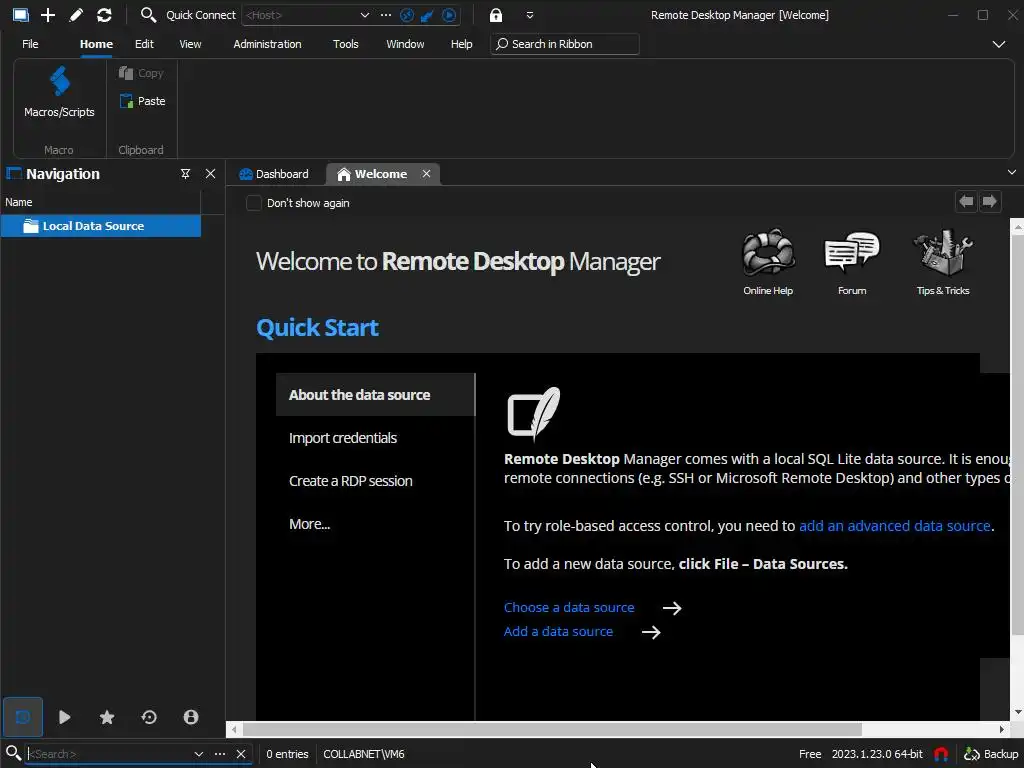Viewport: 1024px width, 768px height.
Task: Click add an advanced data source link
Action: [895, 526]
